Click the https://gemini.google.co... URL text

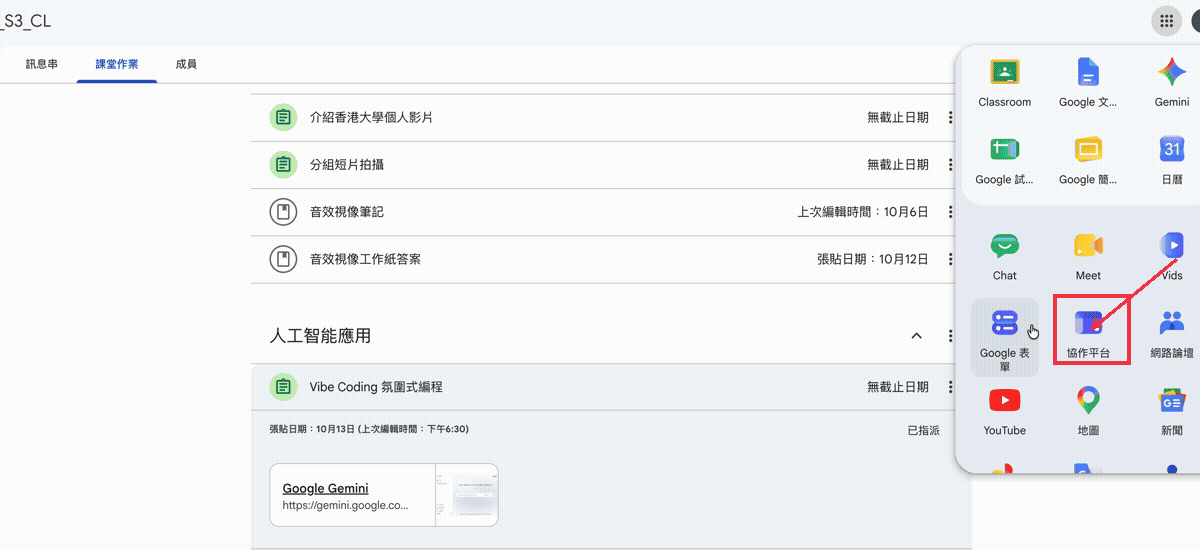pos(346,506)
